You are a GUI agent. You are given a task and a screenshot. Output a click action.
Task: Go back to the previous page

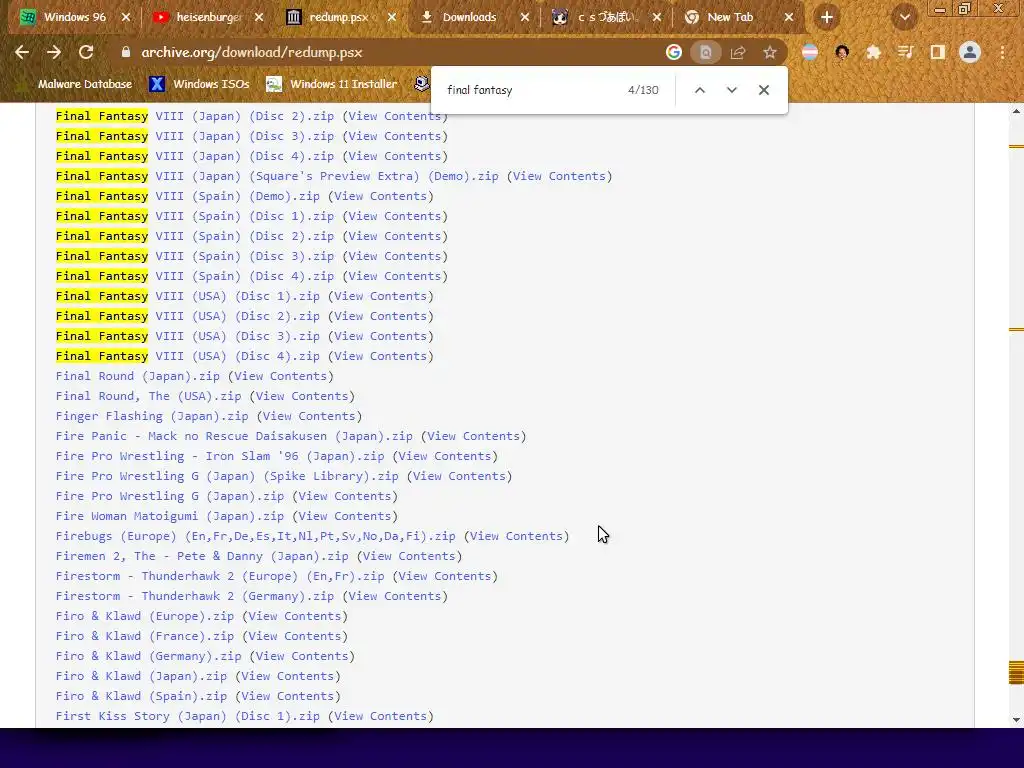point(22,52)
